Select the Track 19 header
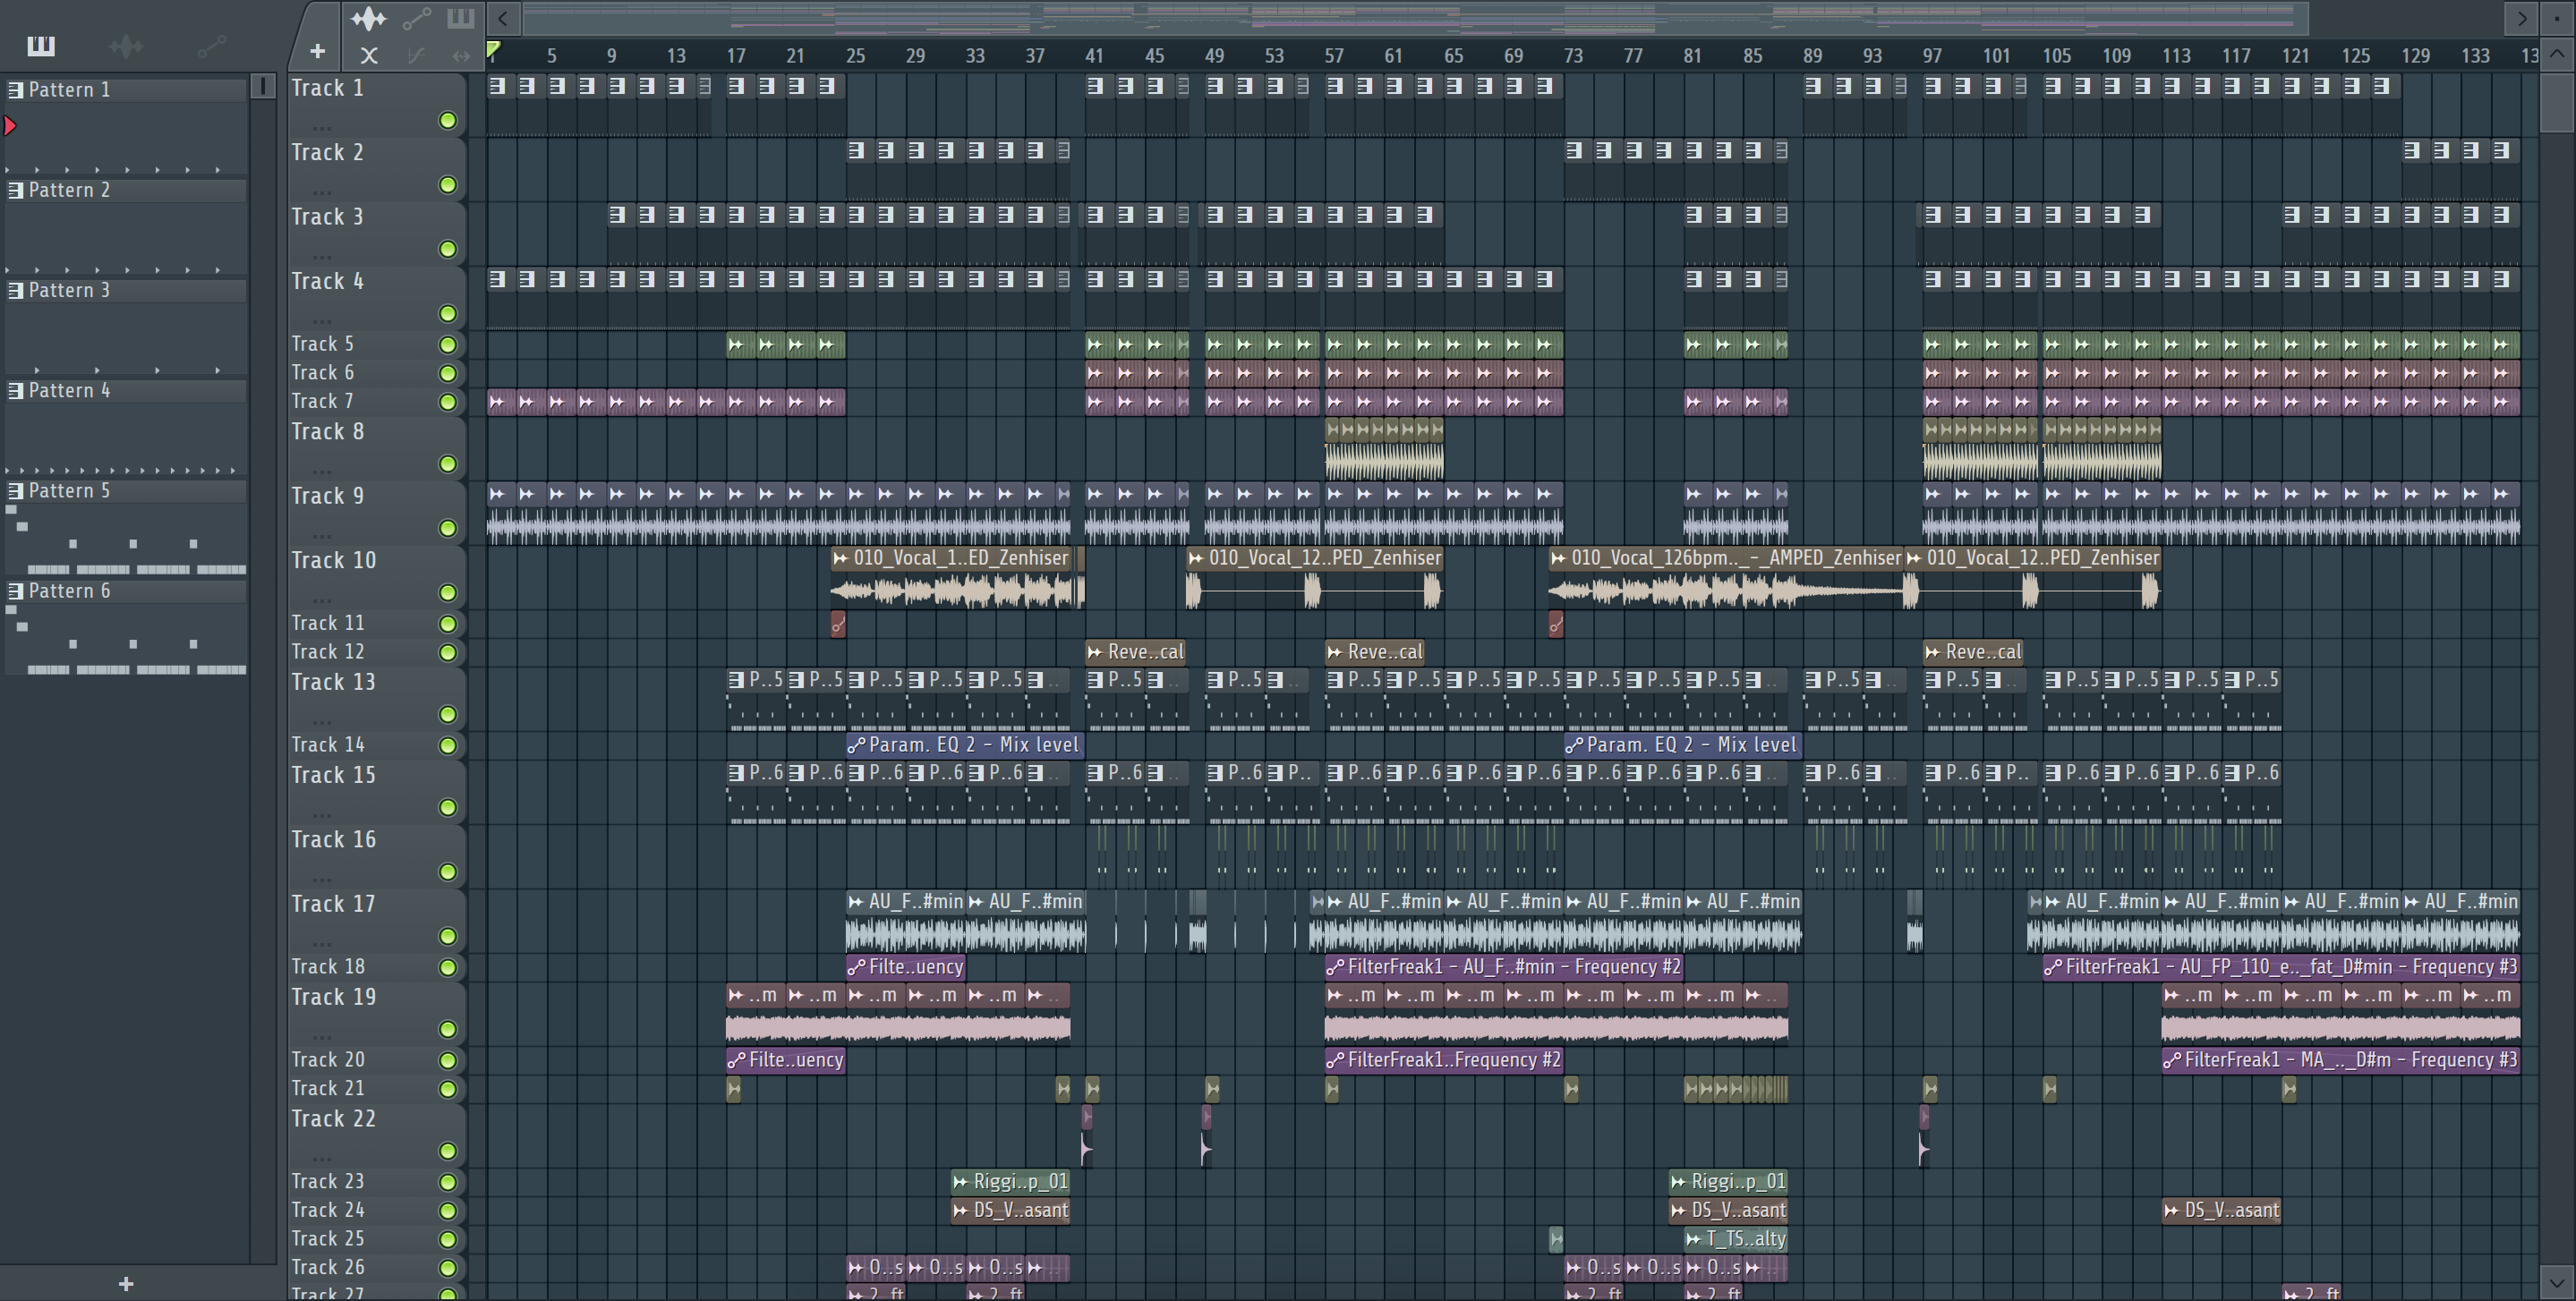 (x=376, y=1013)
